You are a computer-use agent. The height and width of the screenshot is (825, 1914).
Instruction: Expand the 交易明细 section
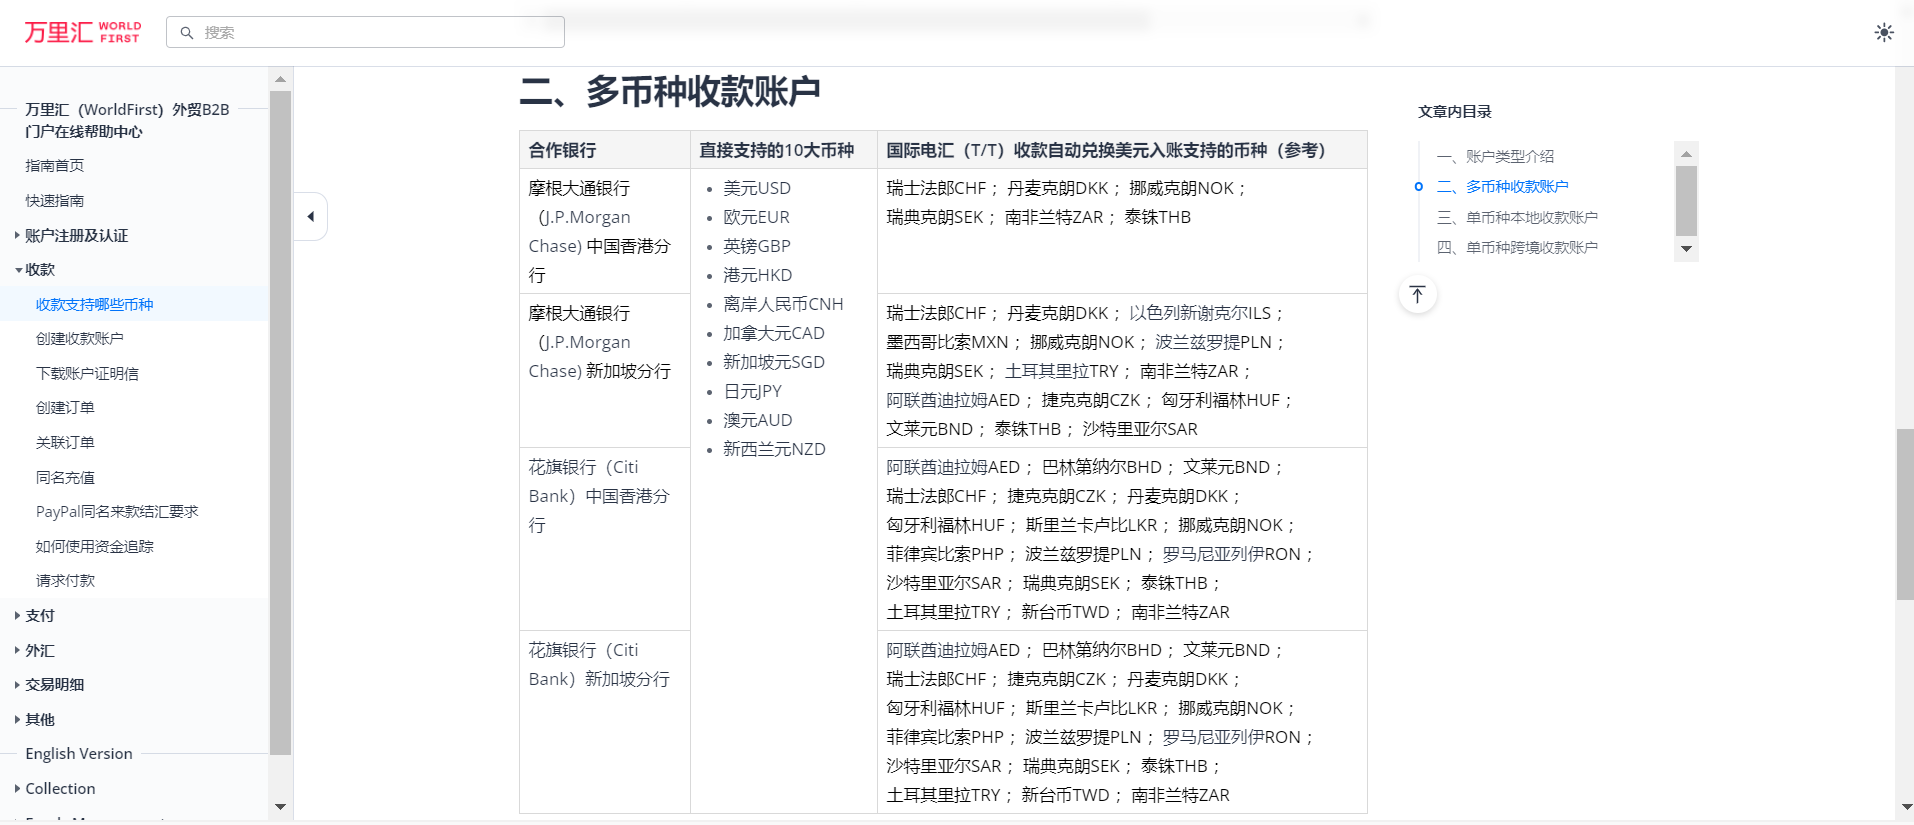(49, 685)
